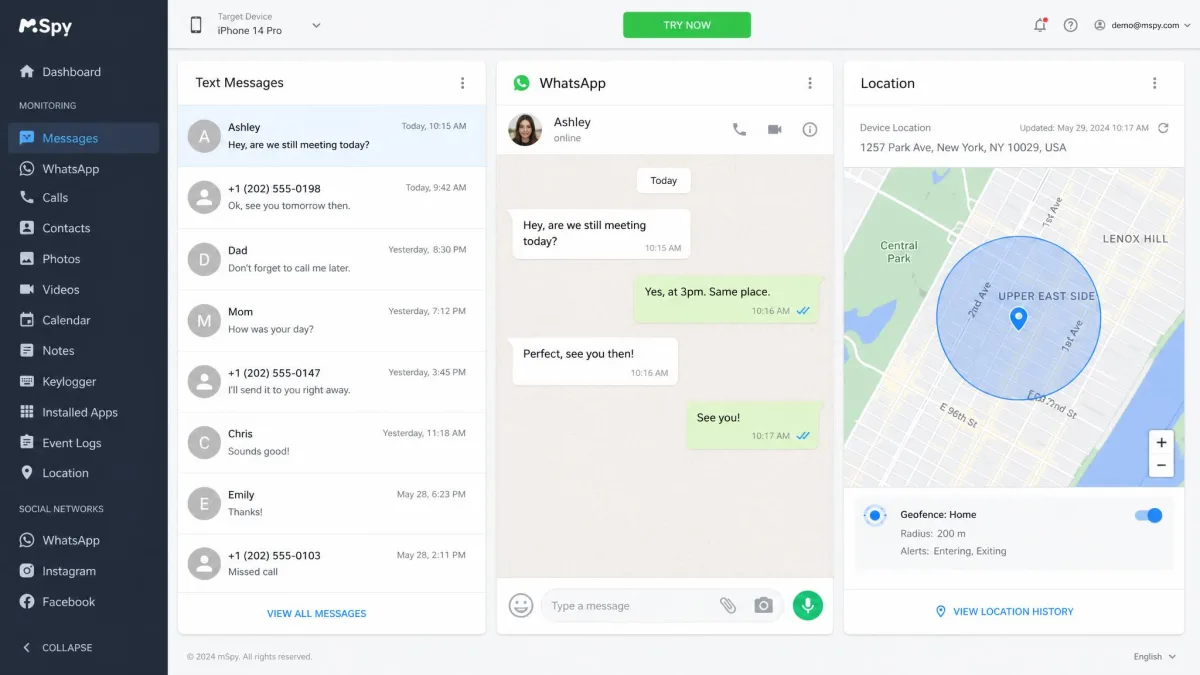This screenshot has height=675, width=1200.
Task: Click the target device phone icon
Action: pos(196,25)
